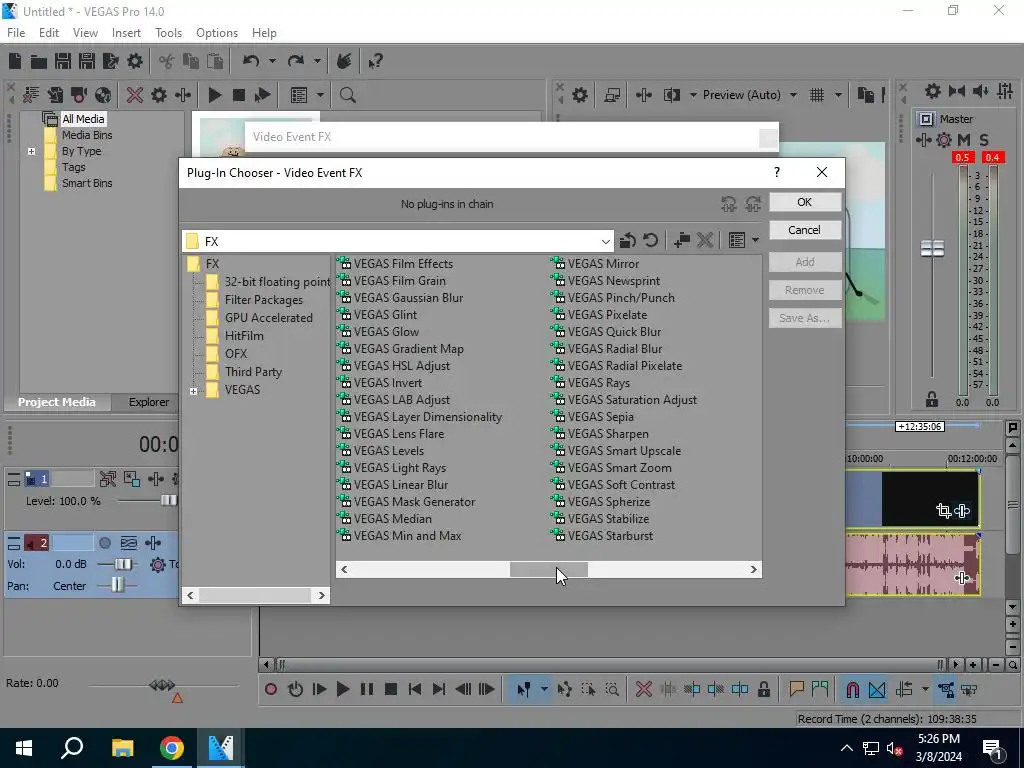The width and height of the screenshot is (1024, 768).
Task: Open the Tools menu
Action: (168, 33)
